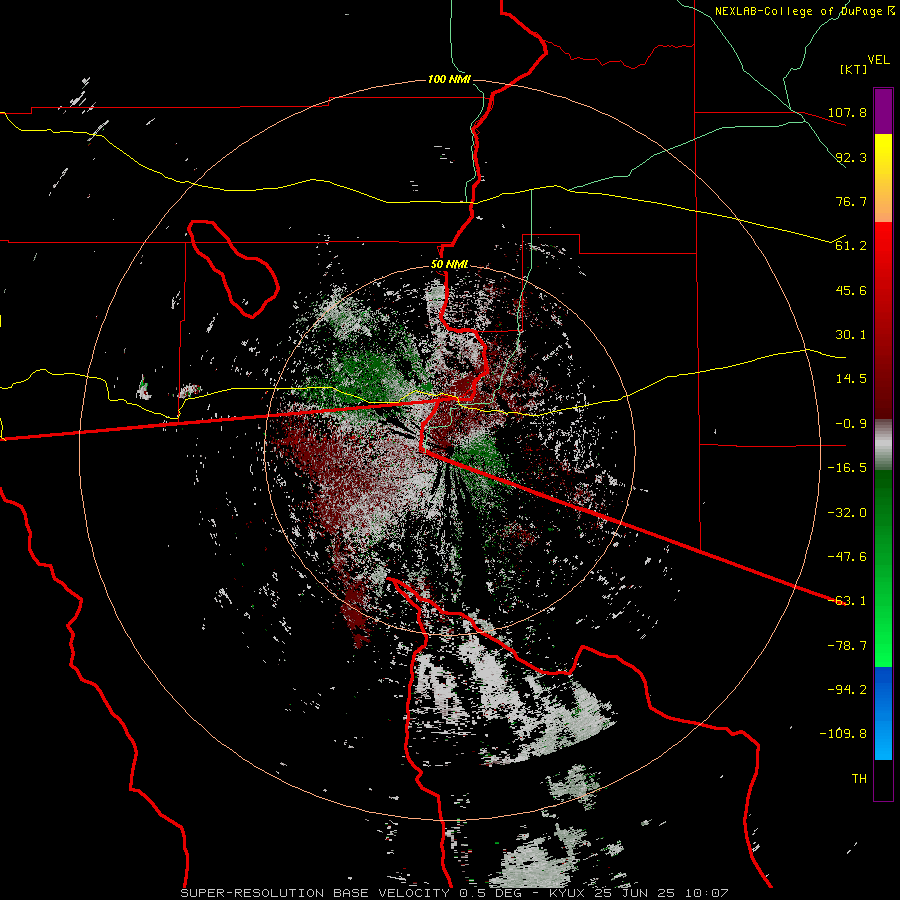Select the -78.7 scale value
Viewport: 900px width, 900px height.
click(847, 646)
